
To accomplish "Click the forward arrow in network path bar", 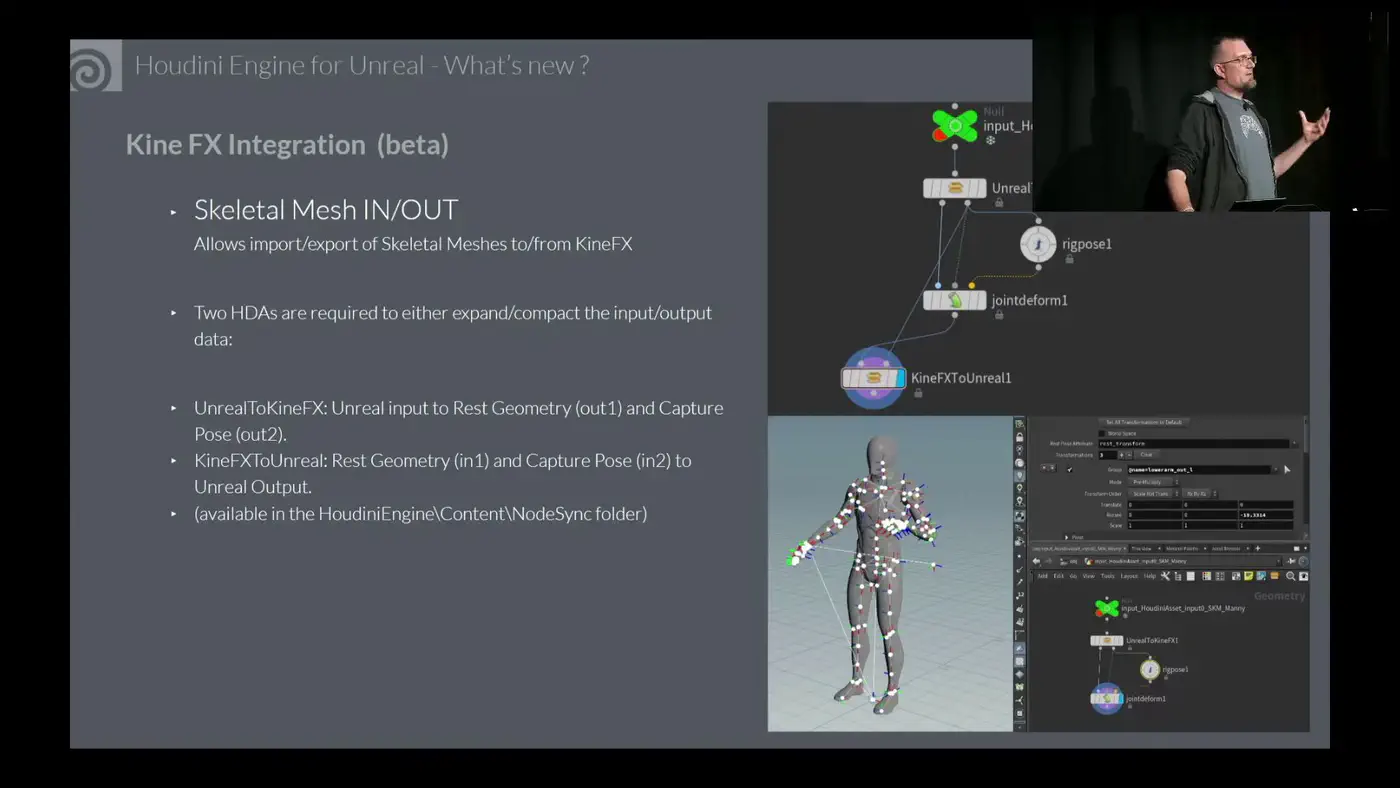I will pyautogui.click(x=1049, y=561).
